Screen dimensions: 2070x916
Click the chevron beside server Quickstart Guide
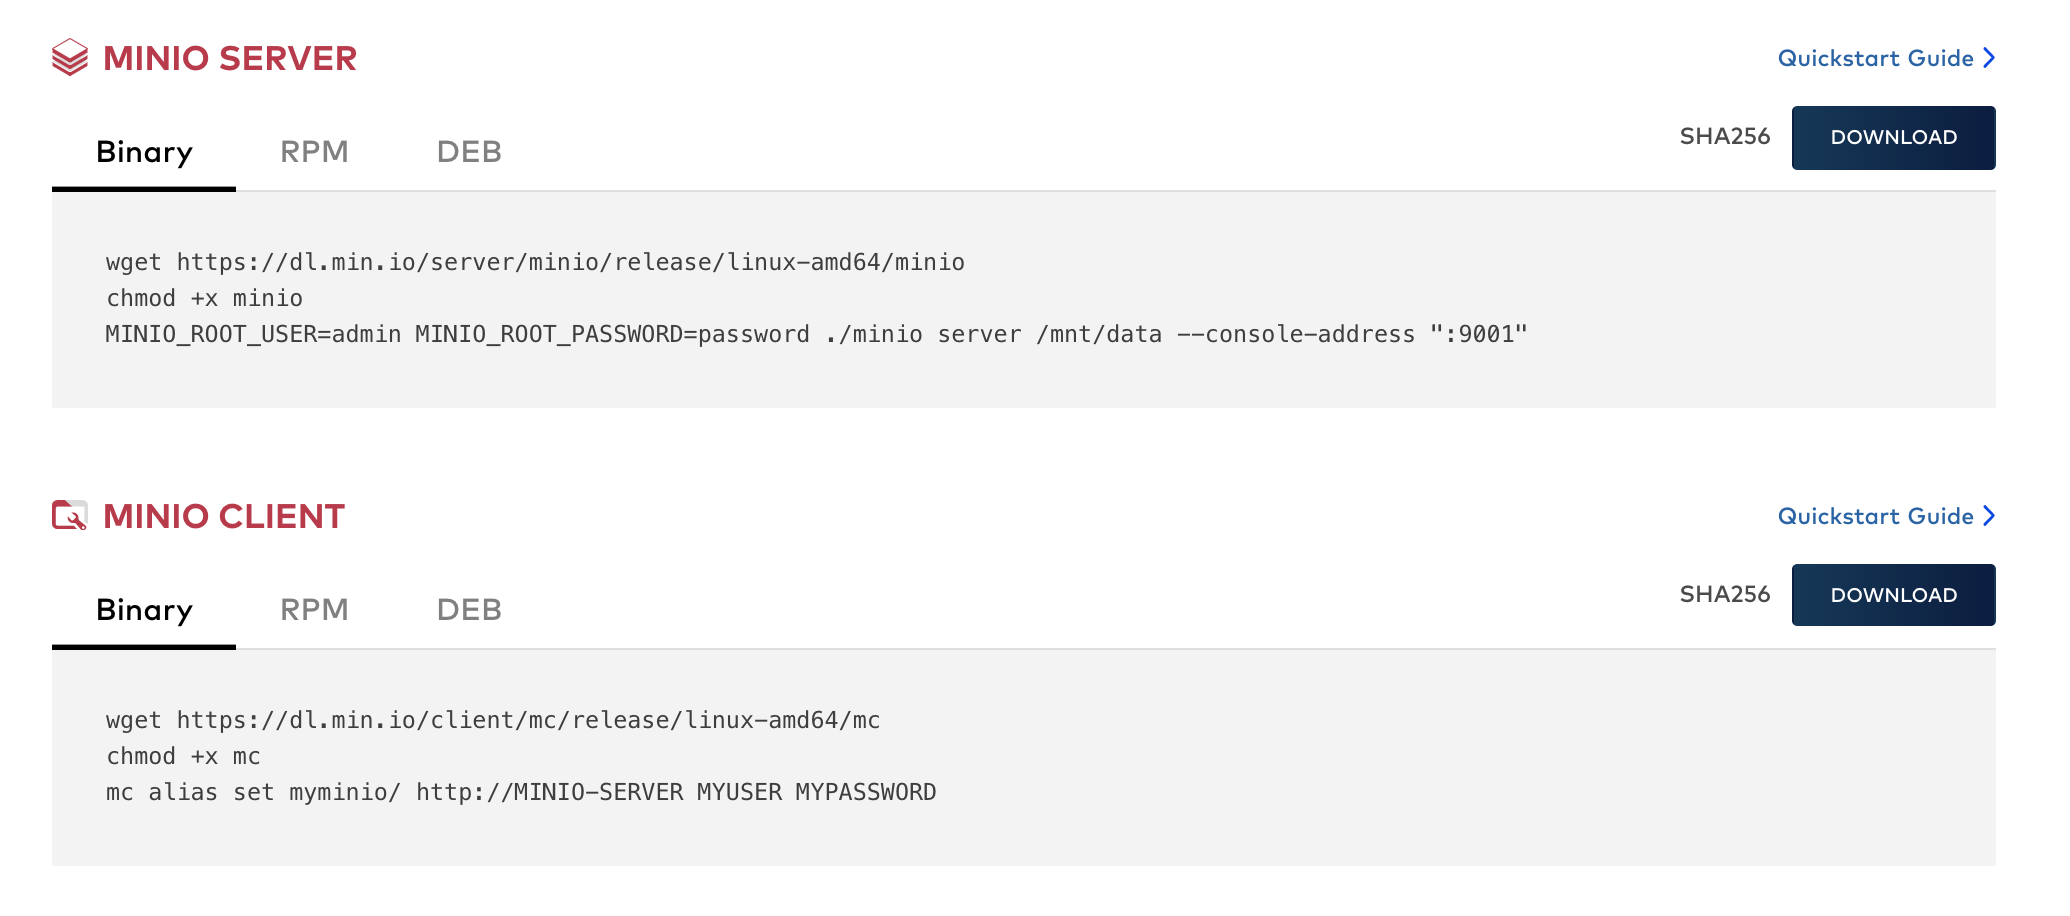[1988, 58]
